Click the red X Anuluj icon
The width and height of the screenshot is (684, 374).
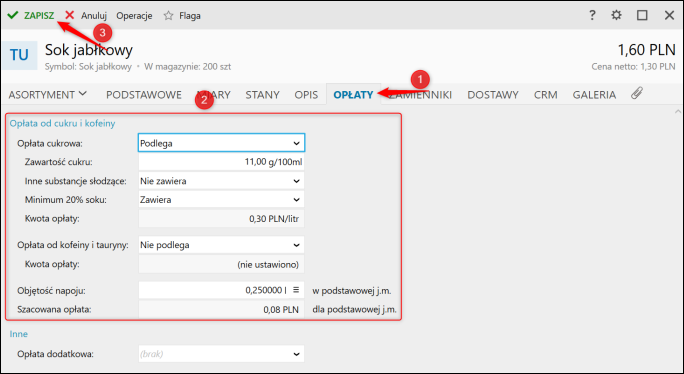click(x=70, y=15)
